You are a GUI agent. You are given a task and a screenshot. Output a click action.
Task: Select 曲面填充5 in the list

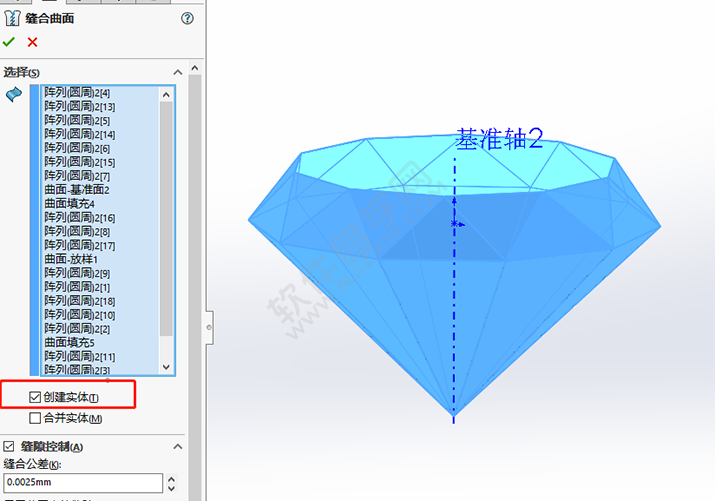point(69,342)
